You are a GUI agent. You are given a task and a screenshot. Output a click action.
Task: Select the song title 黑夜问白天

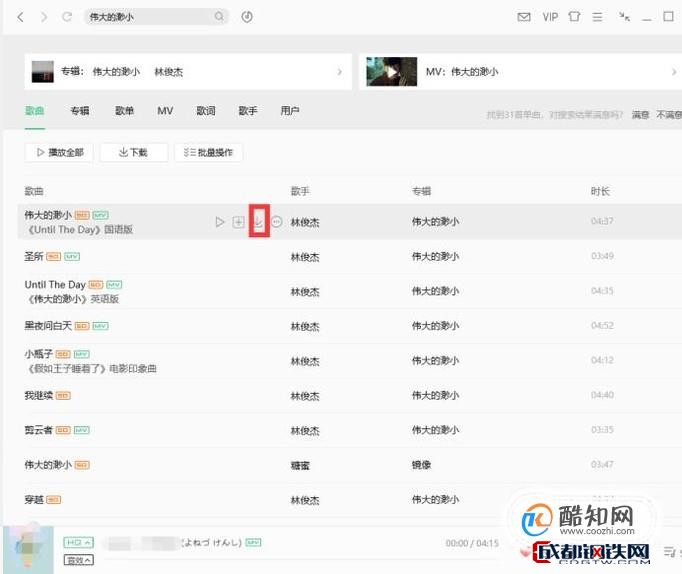coord(48,326)
